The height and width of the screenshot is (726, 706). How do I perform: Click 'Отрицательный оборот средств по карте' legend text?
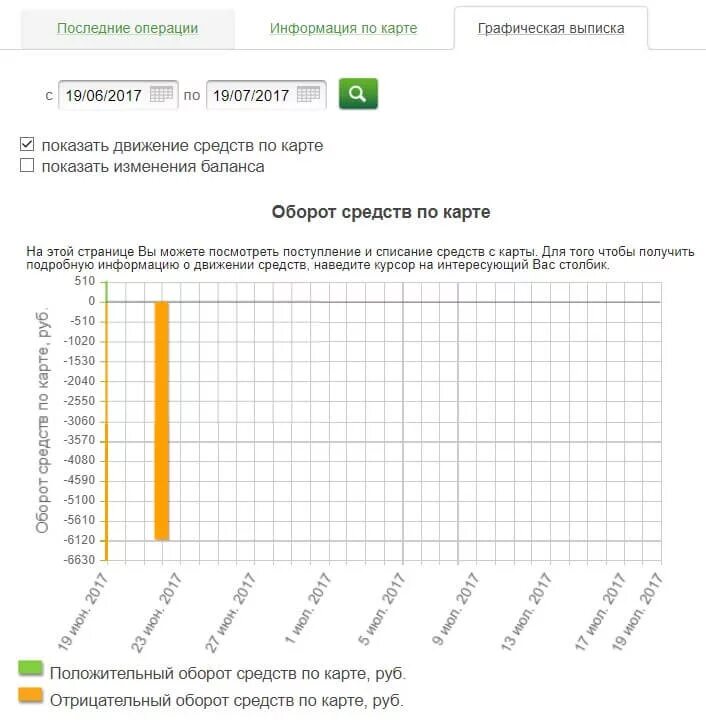pos(226,701)
